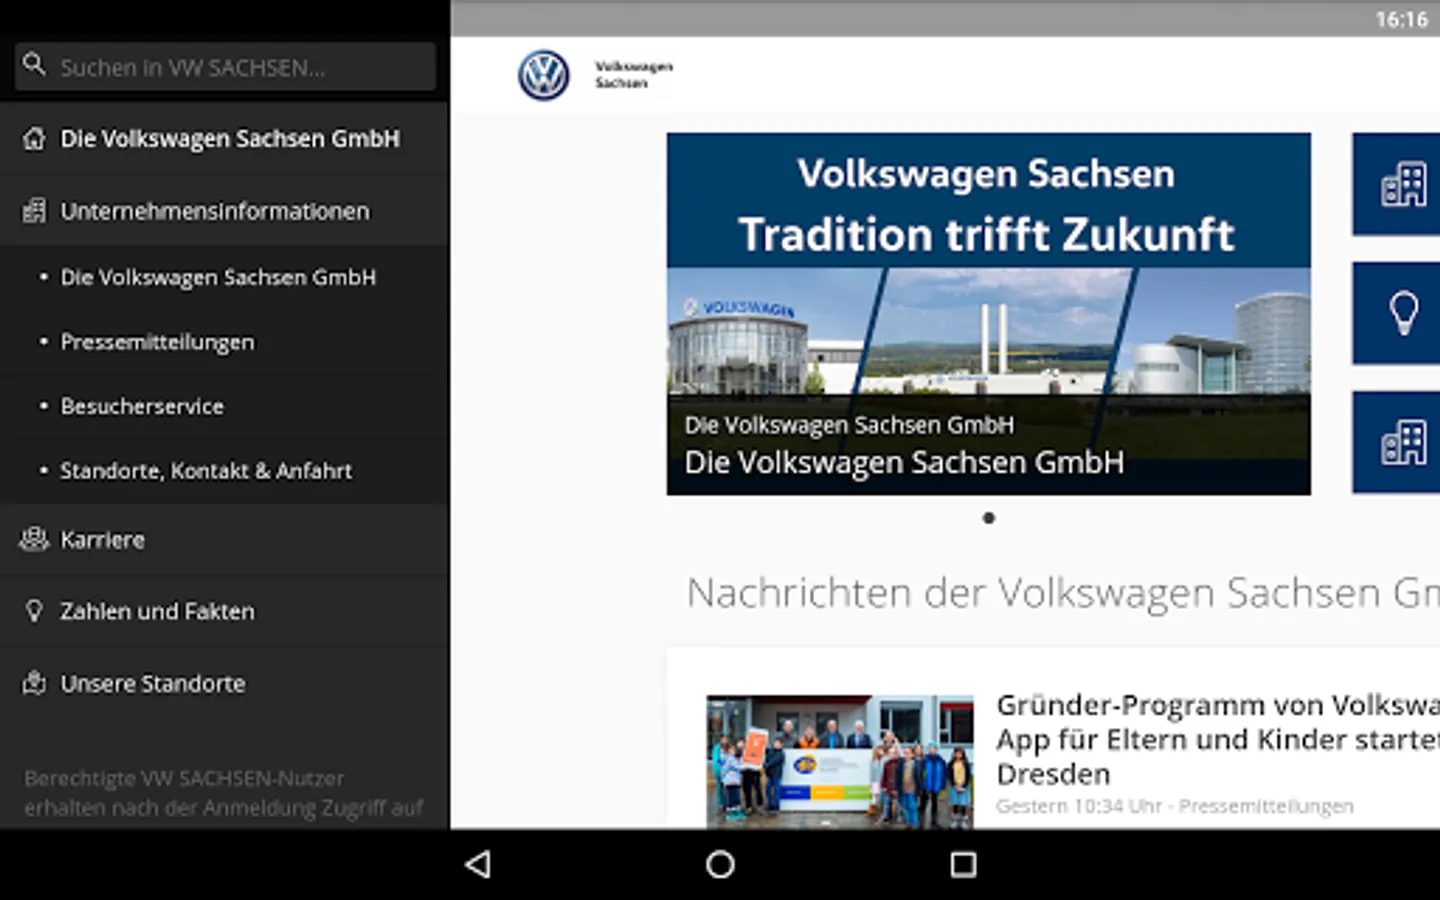Image resolution: width=1440 pixels, height=900 pixels.
Task: Collapse Unternehmensinformationen menu section
Action: pos(224,210)
